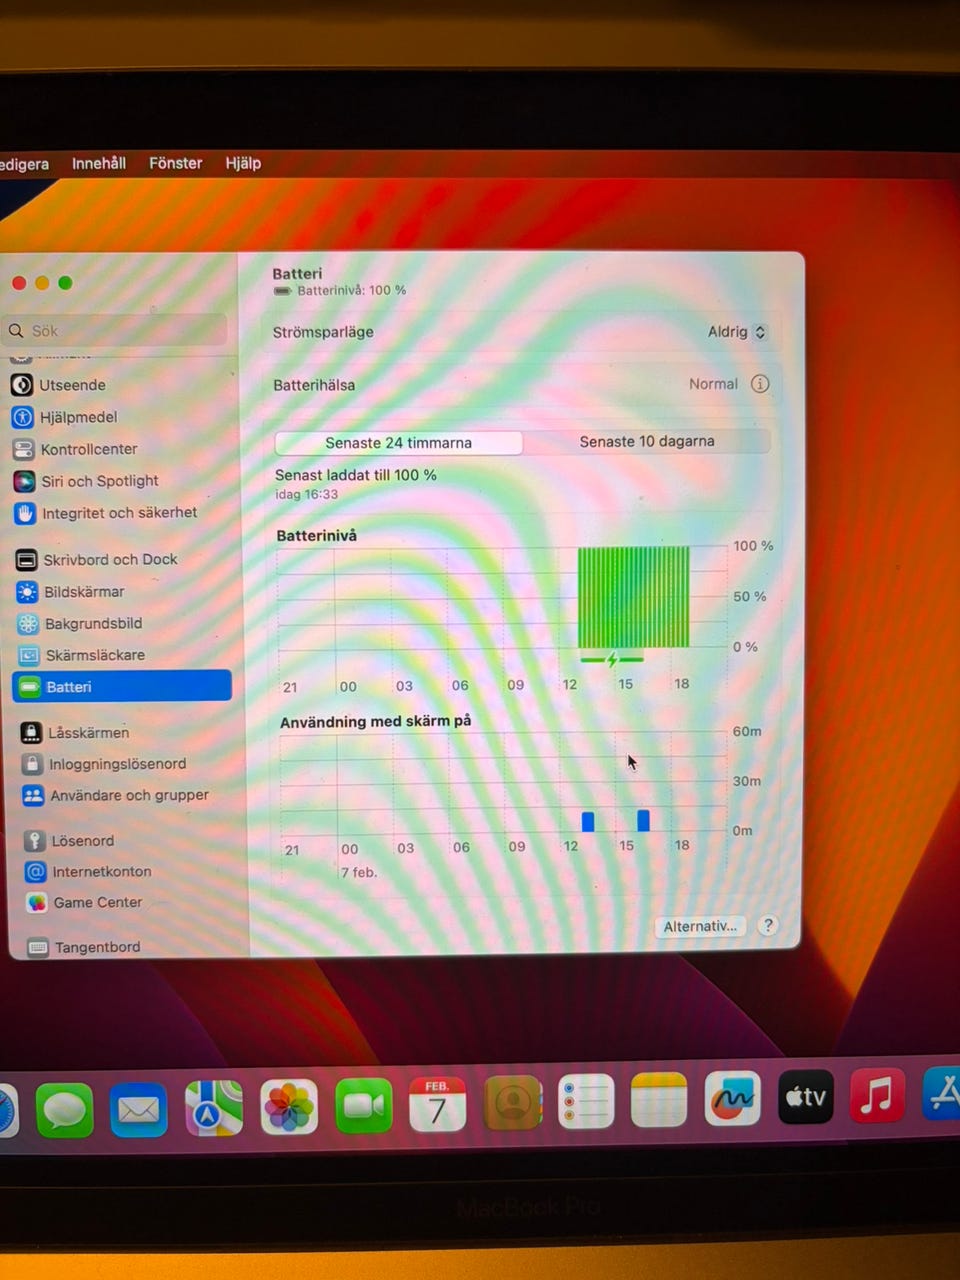Click the green Batterinivå charge bar
Viewport: 960px width, 1280px height.
[633, 597]
